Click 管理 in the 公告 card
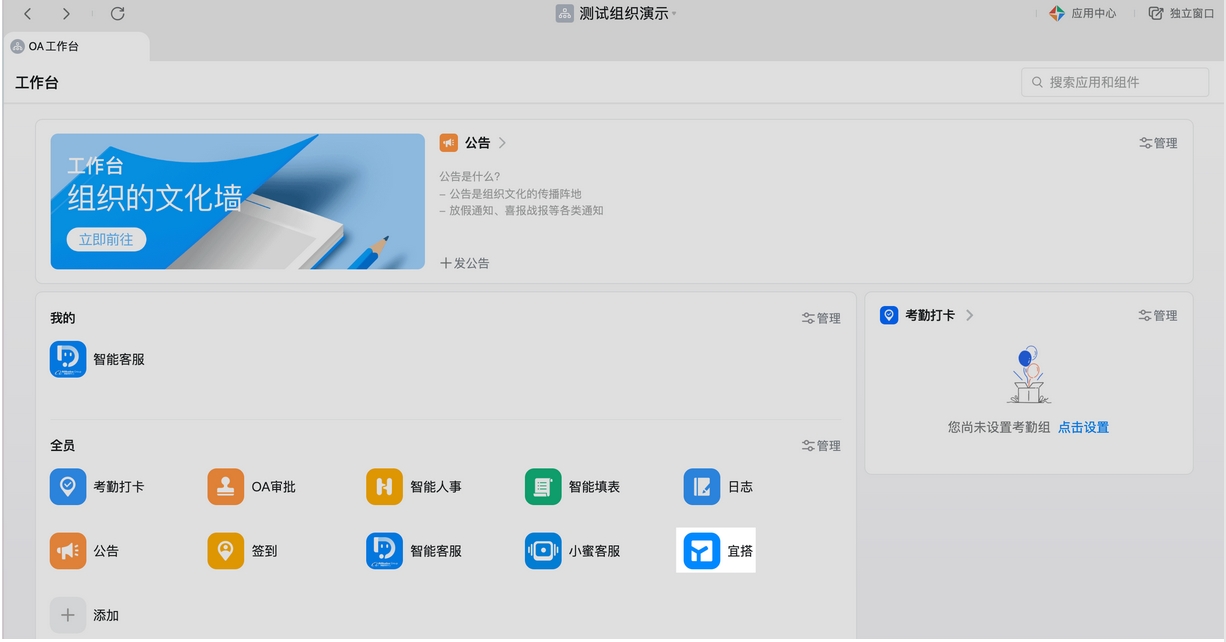The image size is (1226, 642). pyautogui.click(x=1158, y=143)
